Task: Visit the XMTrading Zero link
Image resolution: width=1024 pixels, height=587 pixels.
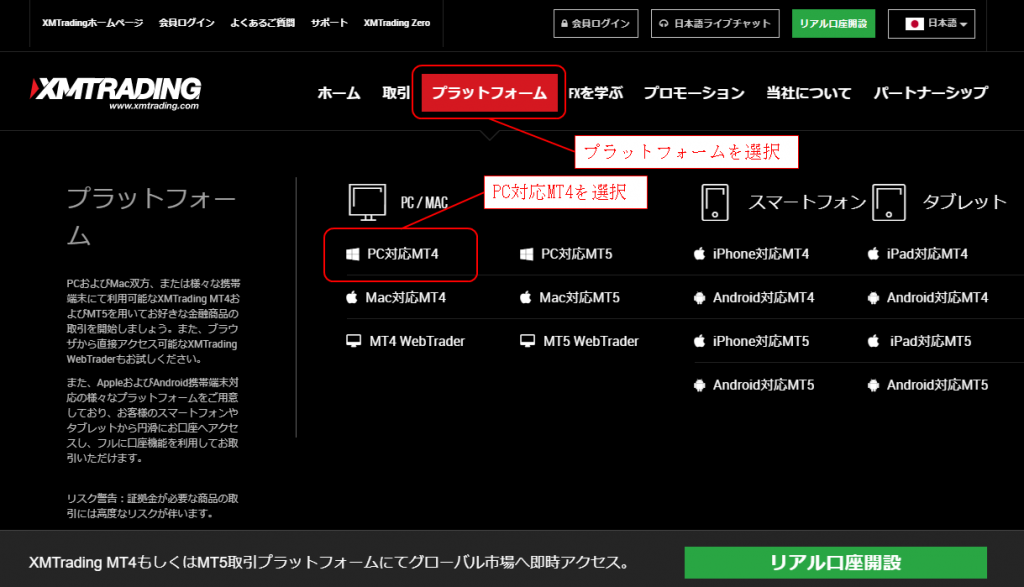Action: (397, 23)
